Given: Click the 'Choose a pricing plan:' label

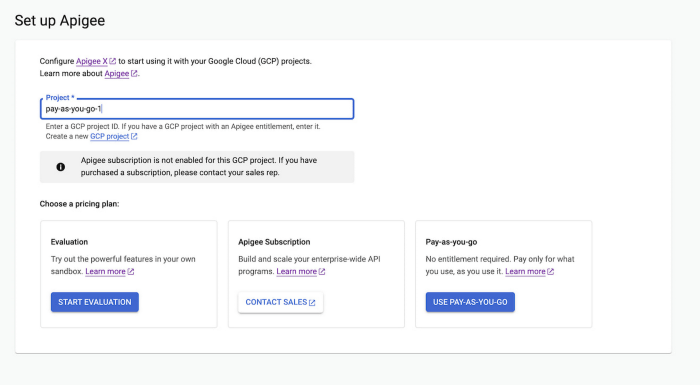Looking at the screenshot, I should click(x=79, y=204).
